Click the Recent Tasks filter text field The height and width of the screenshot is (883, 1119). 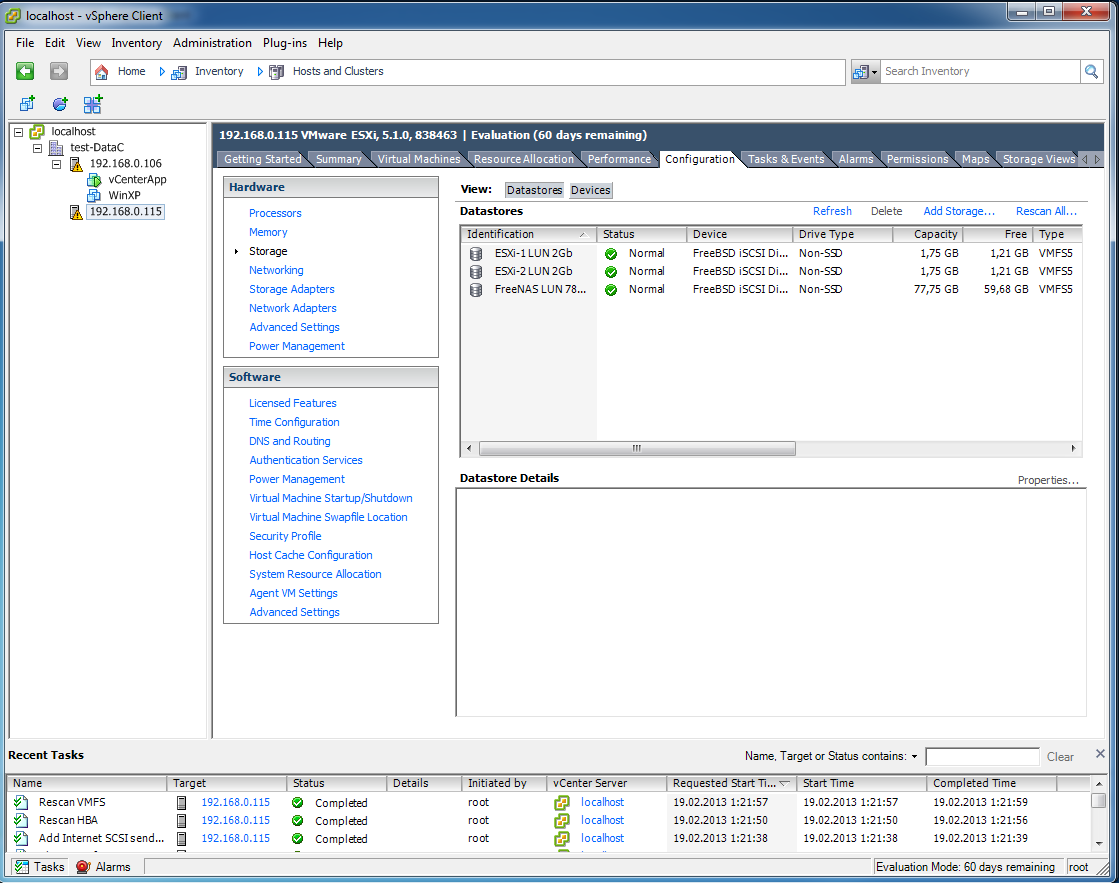click(x=982, y=757)
